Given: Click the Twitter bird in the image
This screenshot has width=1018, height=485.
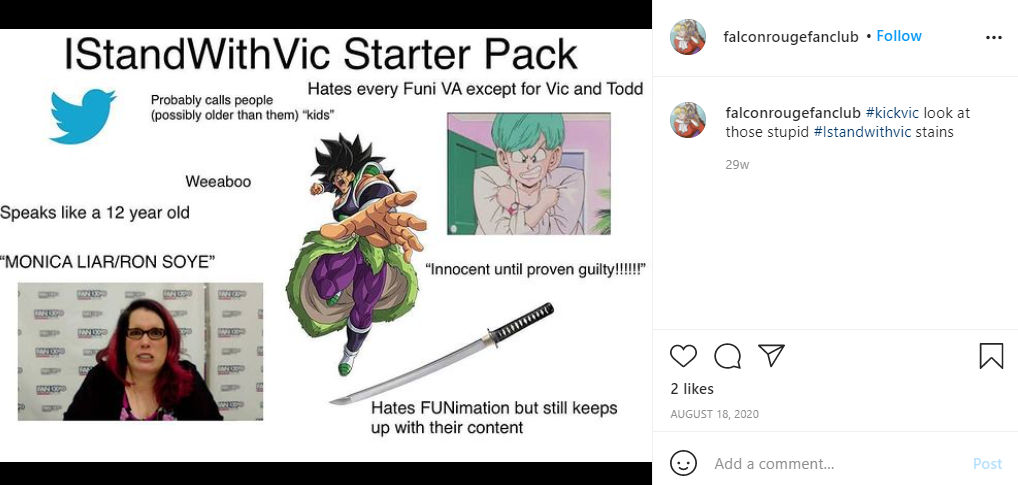Looking at the screenshot, I should coord(82,116).
